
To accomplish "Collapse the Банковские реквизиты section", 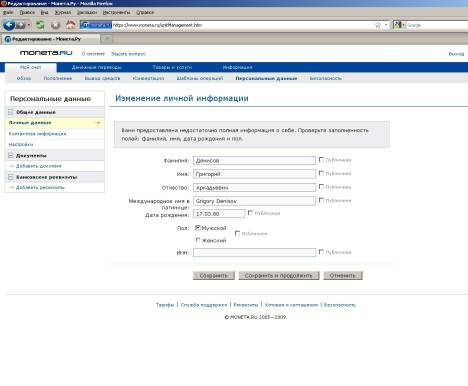I will [11, 177].
